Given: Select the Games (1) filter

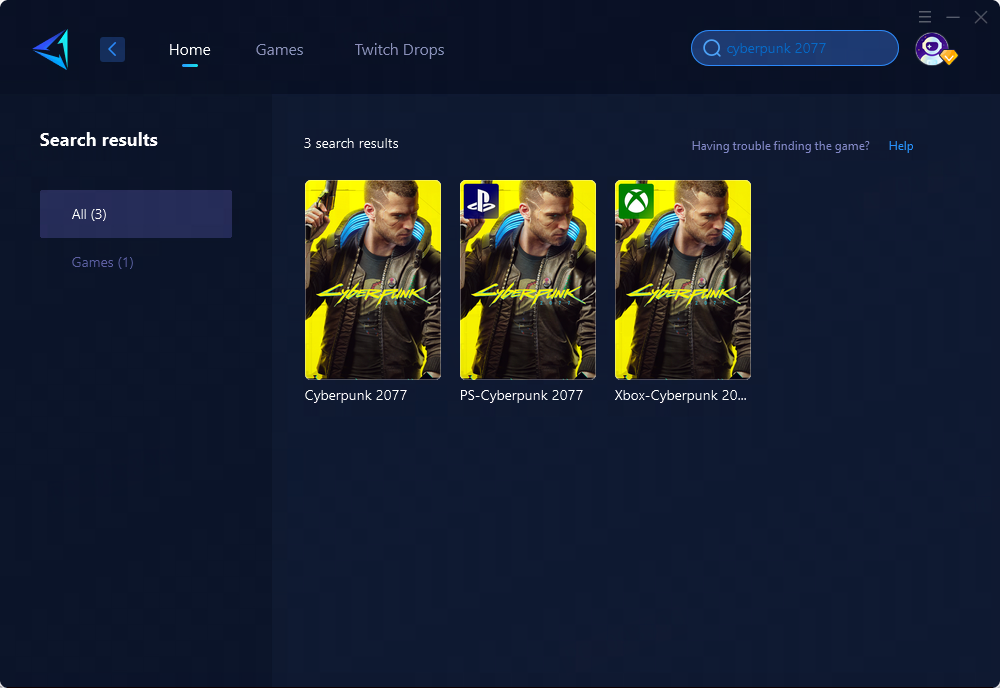Looking at the screenshot, I should click(x=103, y=262).
